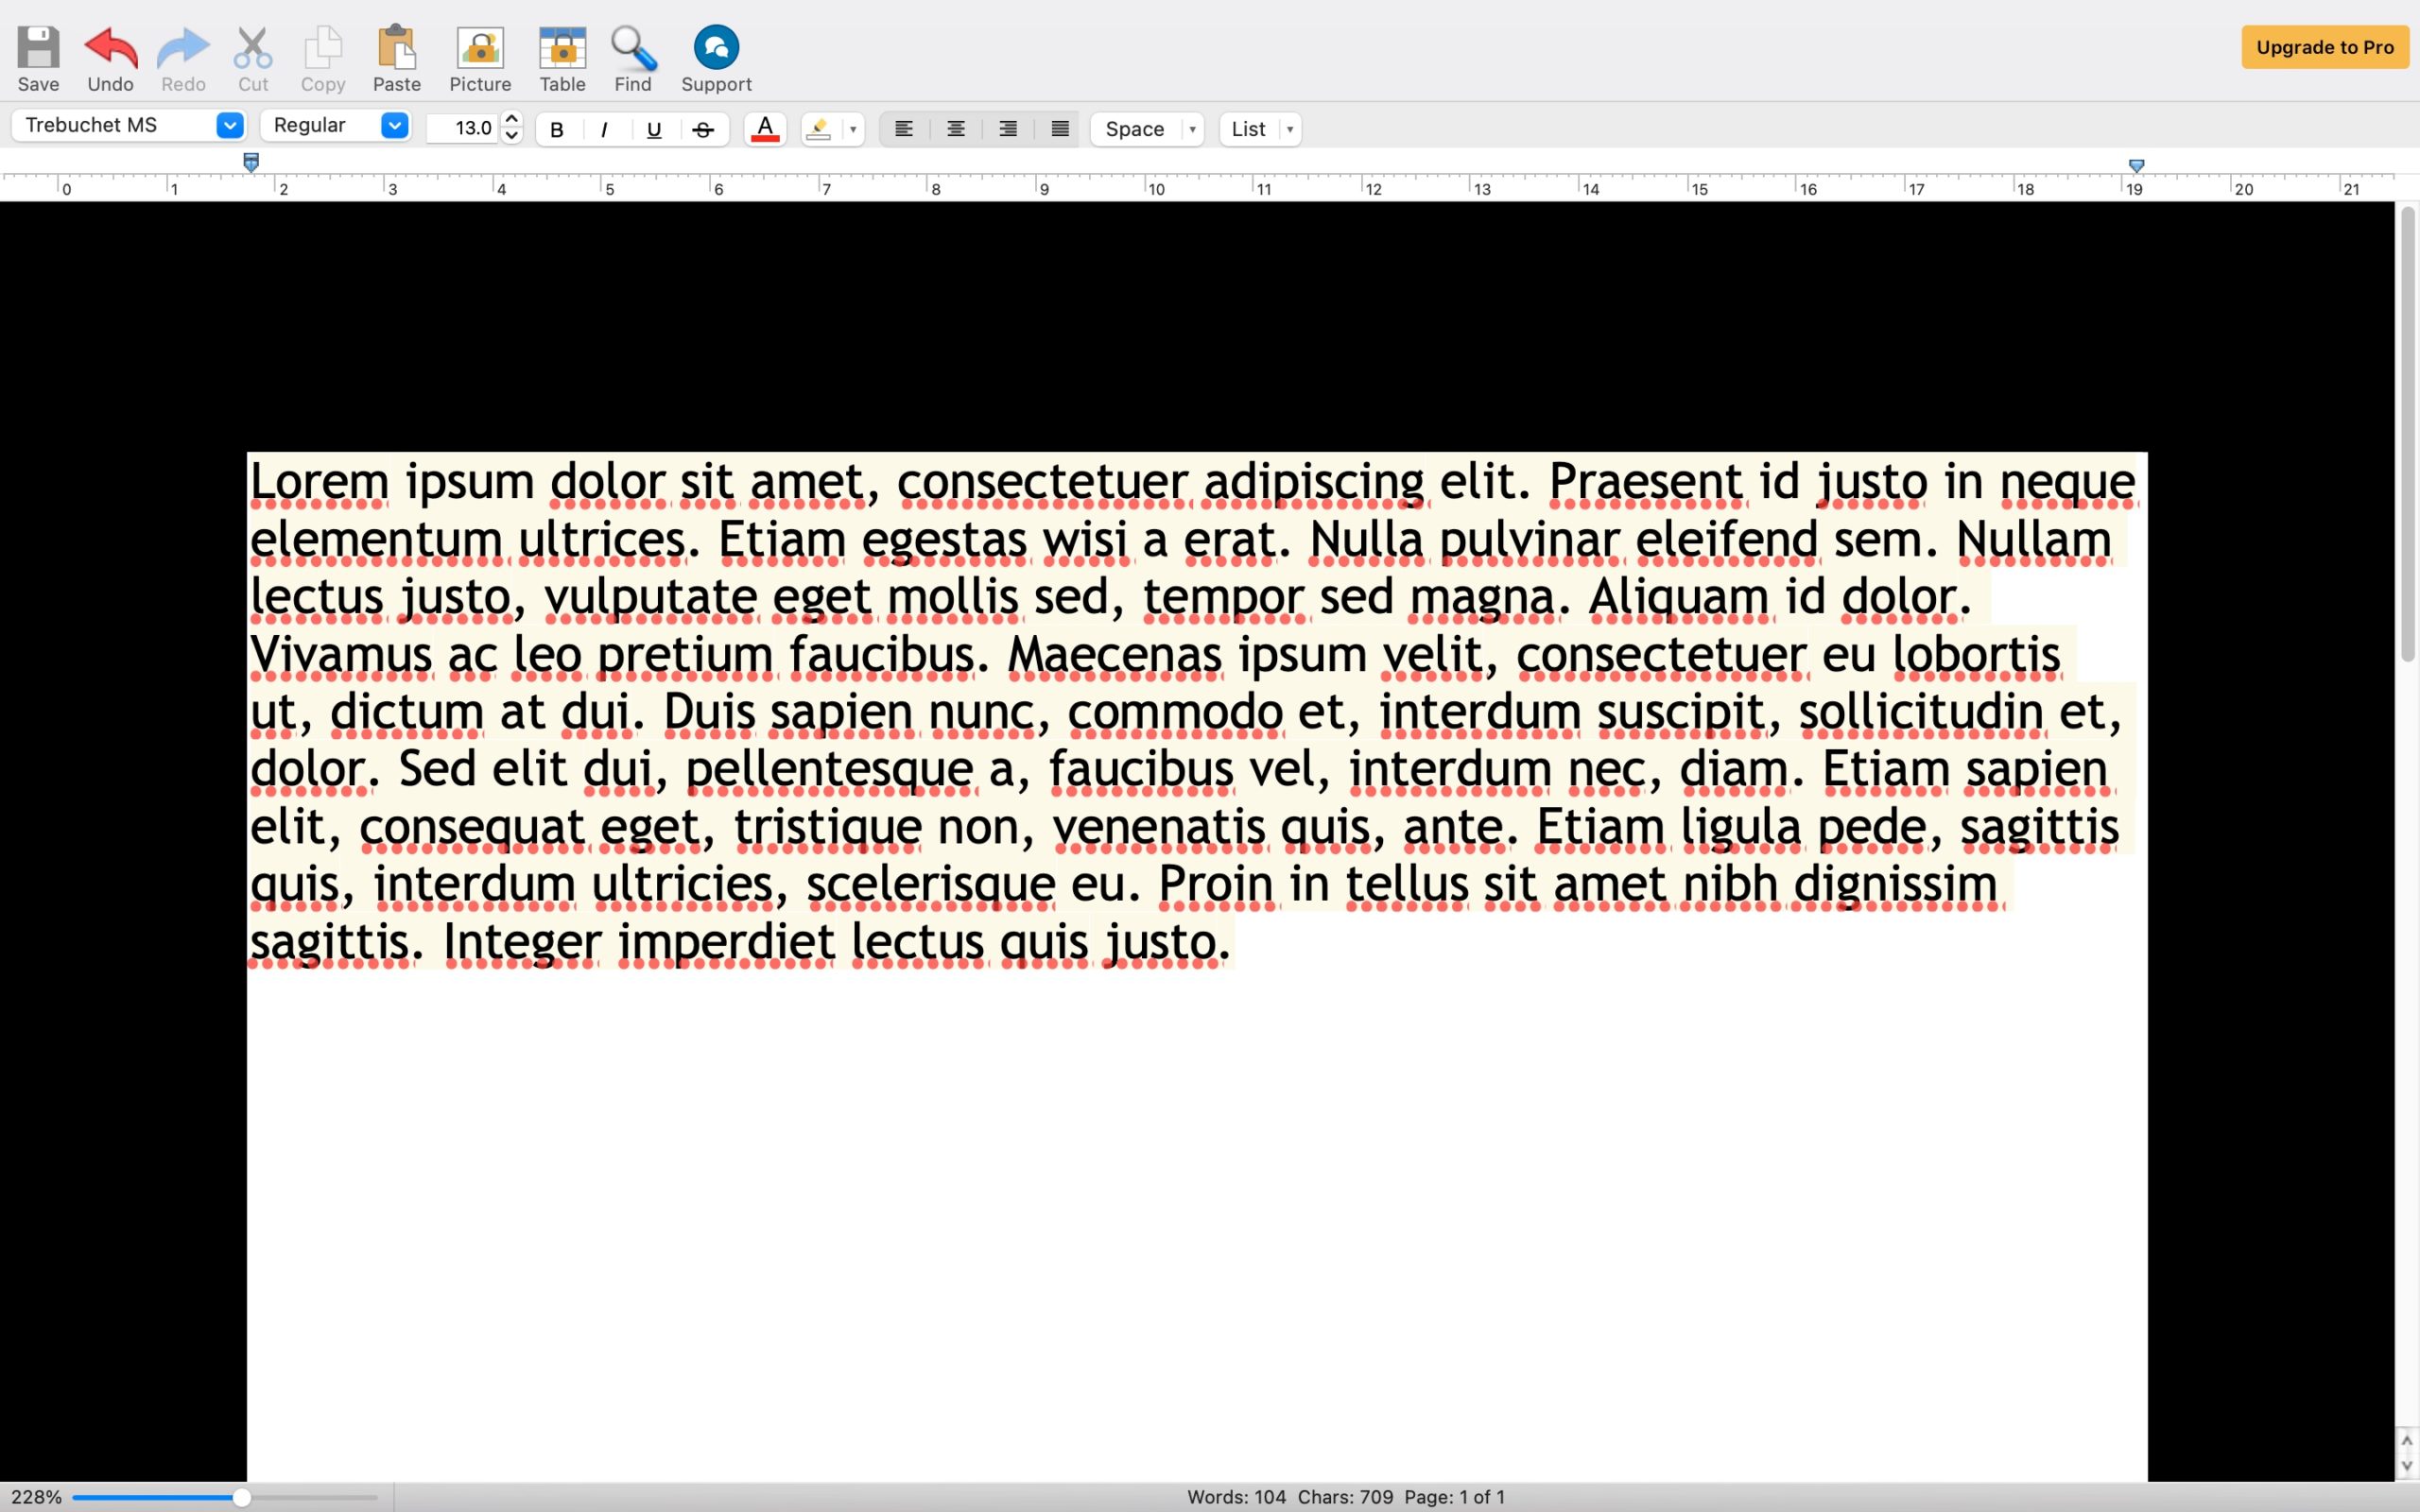Open the Trebuchet MS font dropdown

tap(229, 125)
